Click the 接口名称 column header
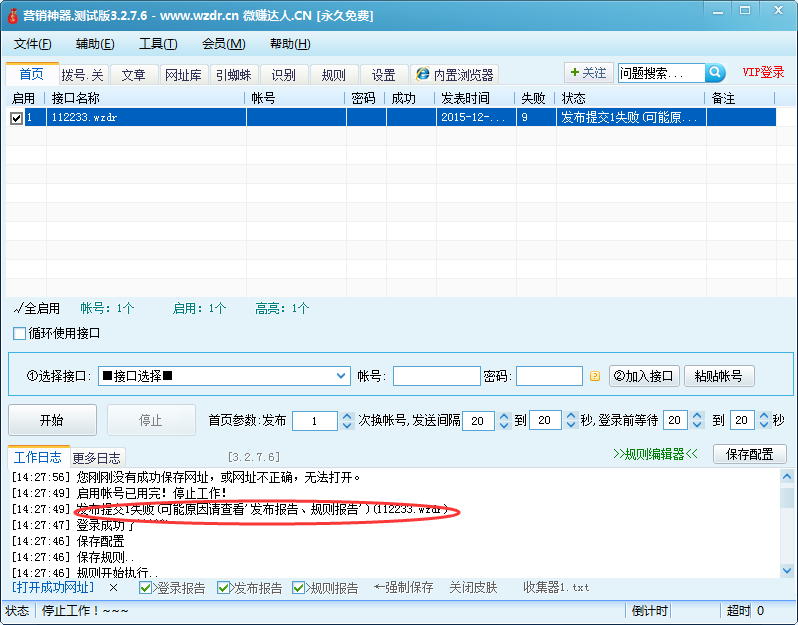The image size is (798, 625). pos(145,98)
